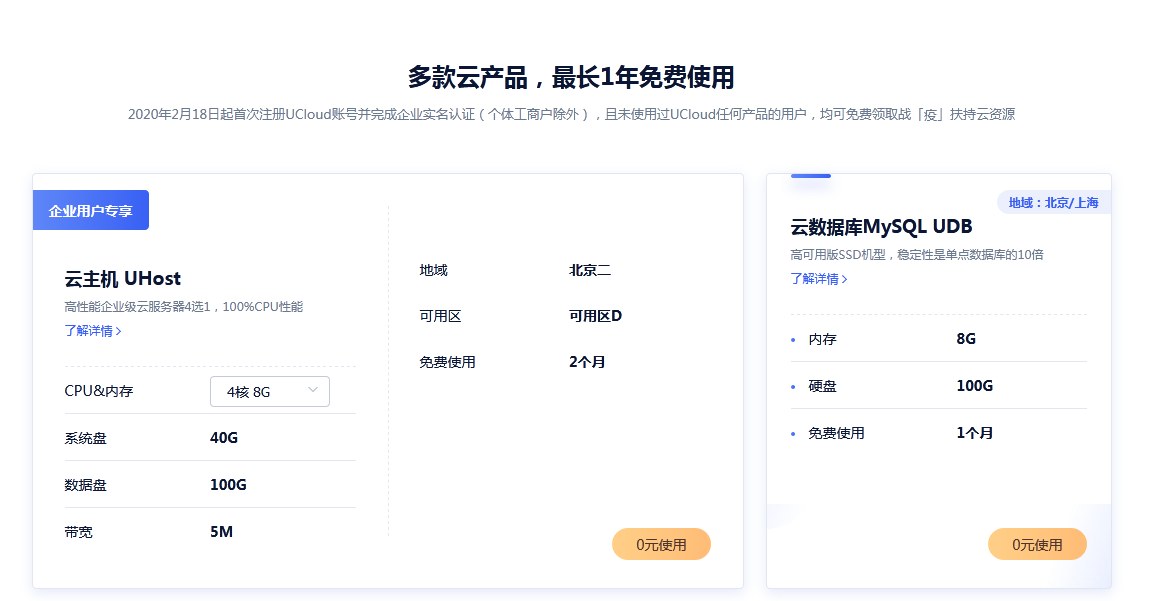Open 了解详情 link under 云主机 UHost
Screen dimensions: 1172x601
point(93,330)
